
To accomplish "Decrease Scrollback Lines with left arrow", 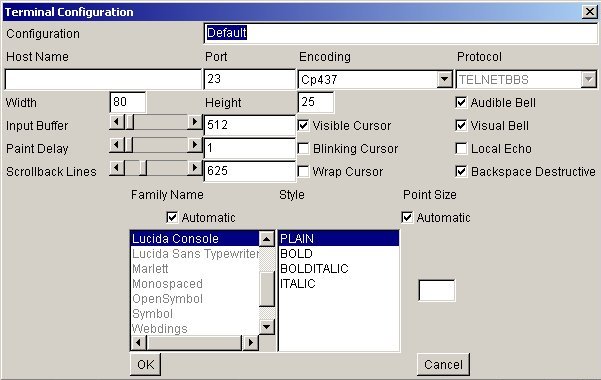I will 117,168.
